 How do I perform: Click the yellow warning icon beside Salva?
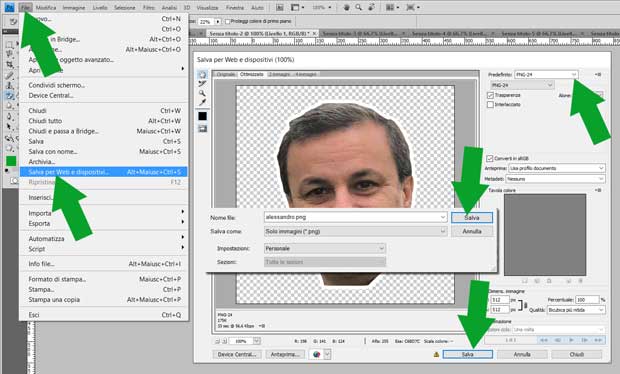[x=436, y=354]
